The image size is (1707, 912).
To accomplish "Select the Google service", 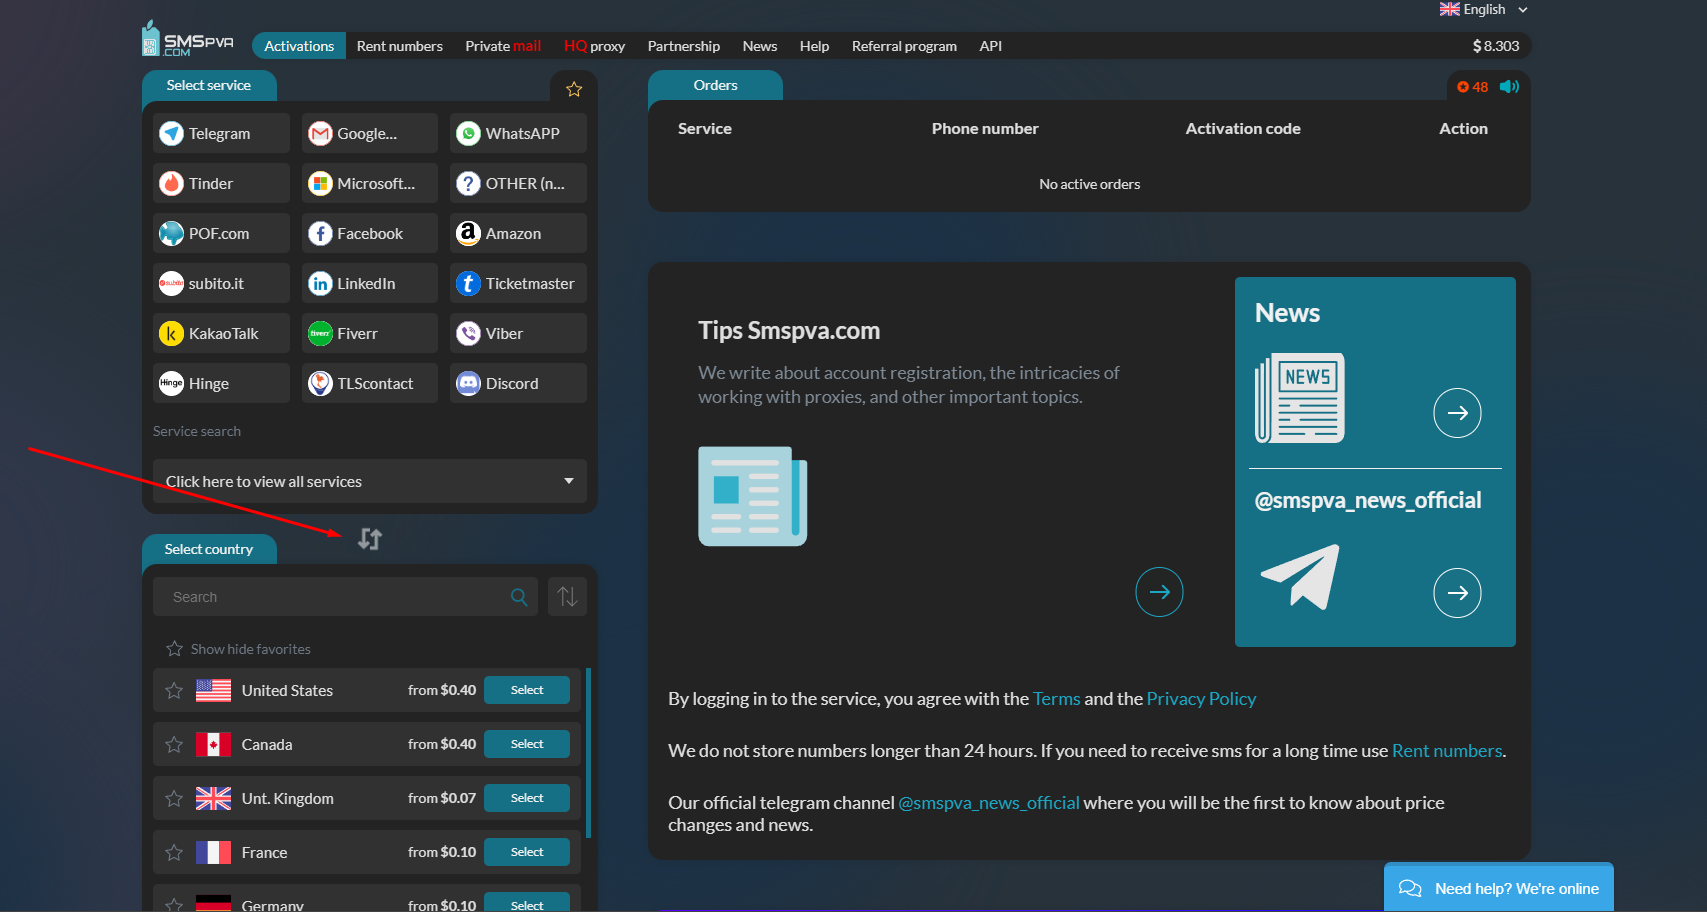I will click(370, 133).
